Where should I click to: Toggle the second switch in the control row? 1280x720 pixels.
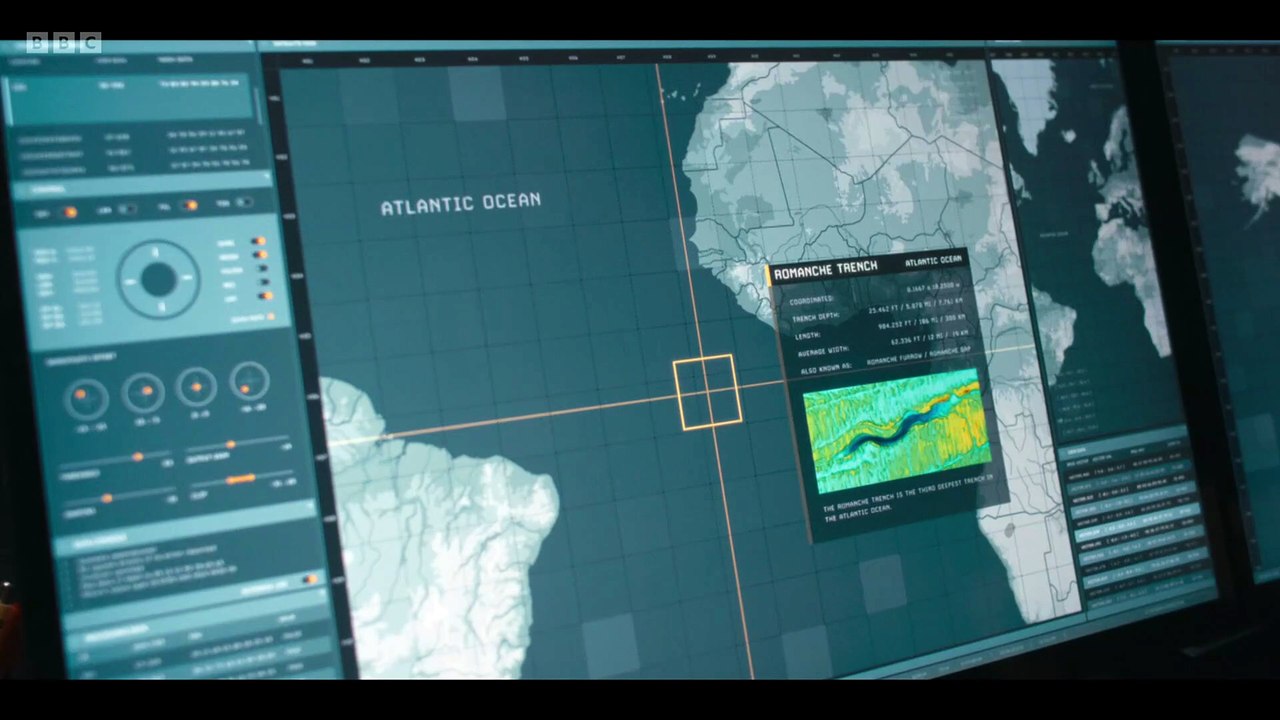pyautogui.click(x=127, y=209)
